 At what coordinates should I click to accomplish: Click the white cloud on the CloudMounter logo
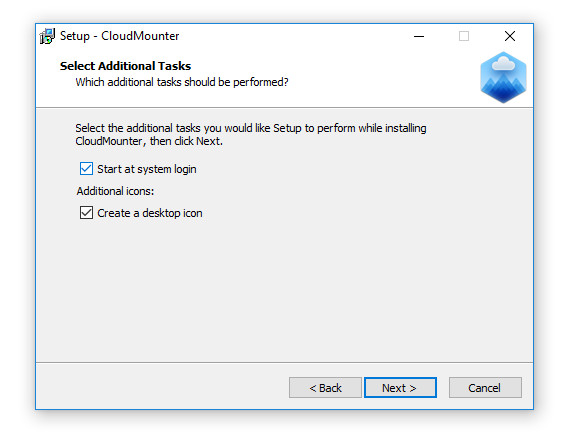coord(503,64)
